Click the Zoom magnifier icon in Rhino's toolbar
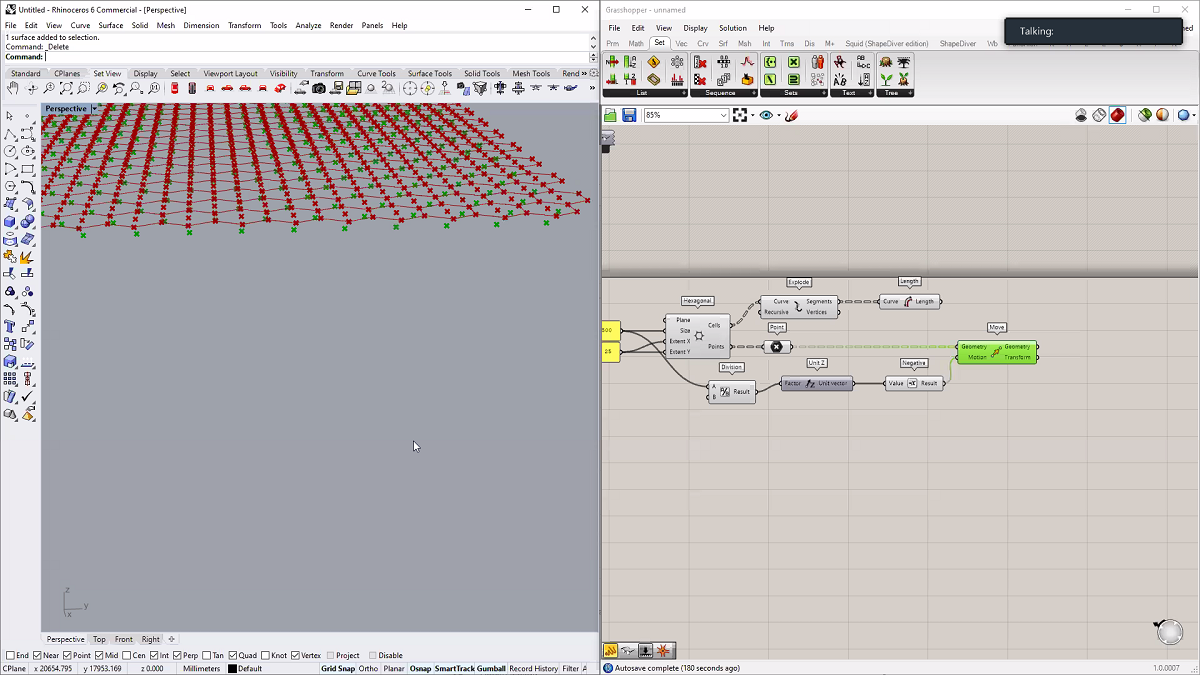 tap(48, 88)
